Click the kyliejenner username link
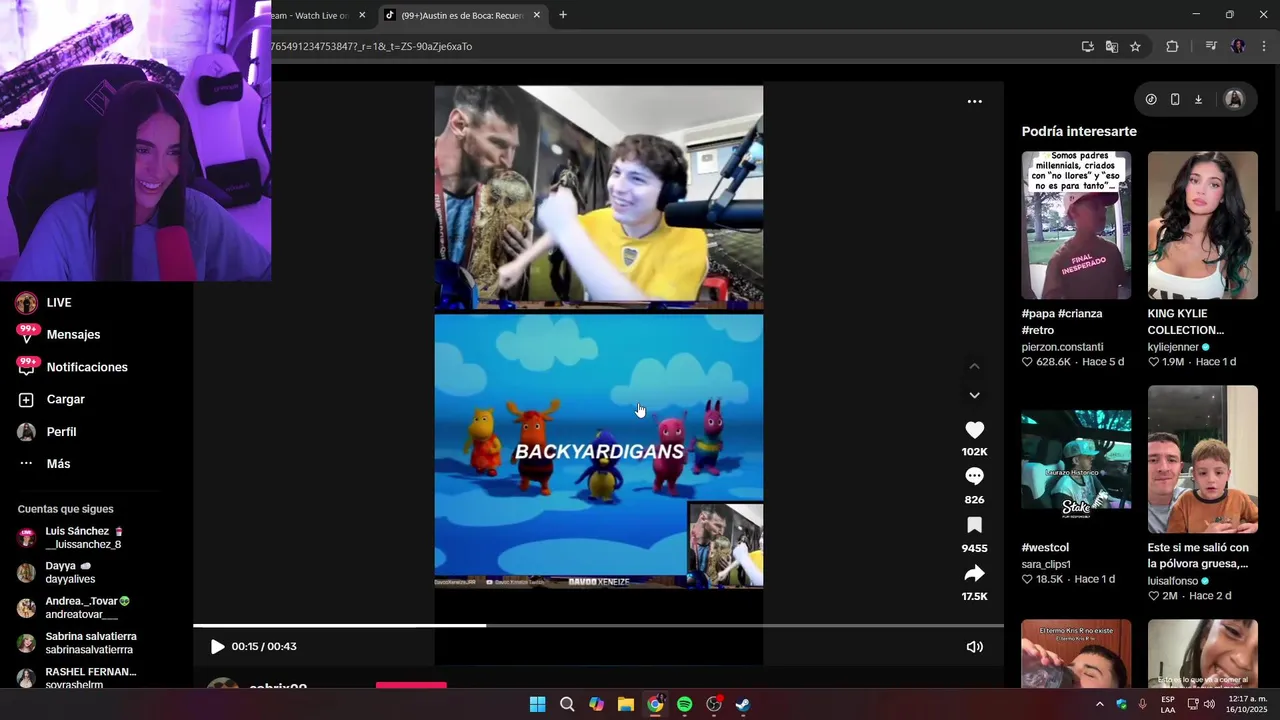This screenshot has width=1280, height=720. 1173,347
